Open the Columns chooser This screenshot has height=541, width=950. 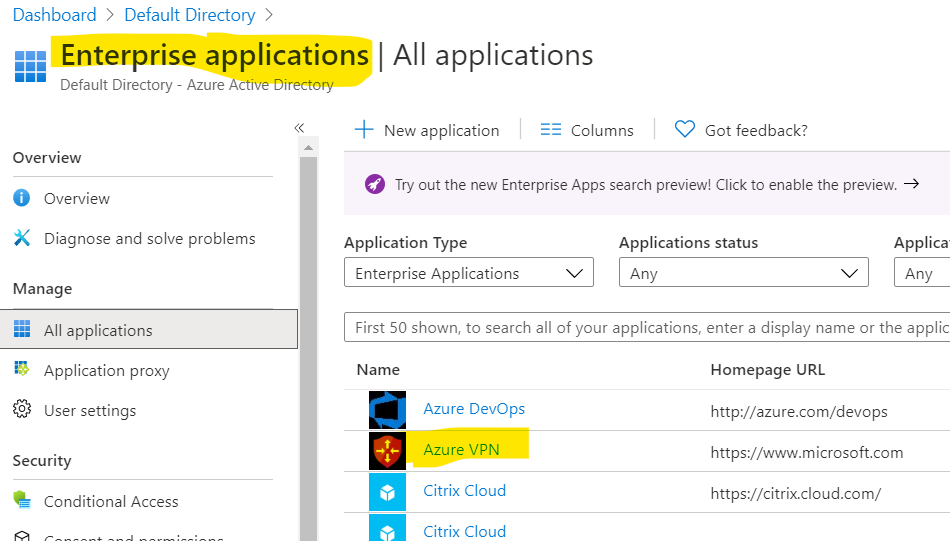point(587,130)
